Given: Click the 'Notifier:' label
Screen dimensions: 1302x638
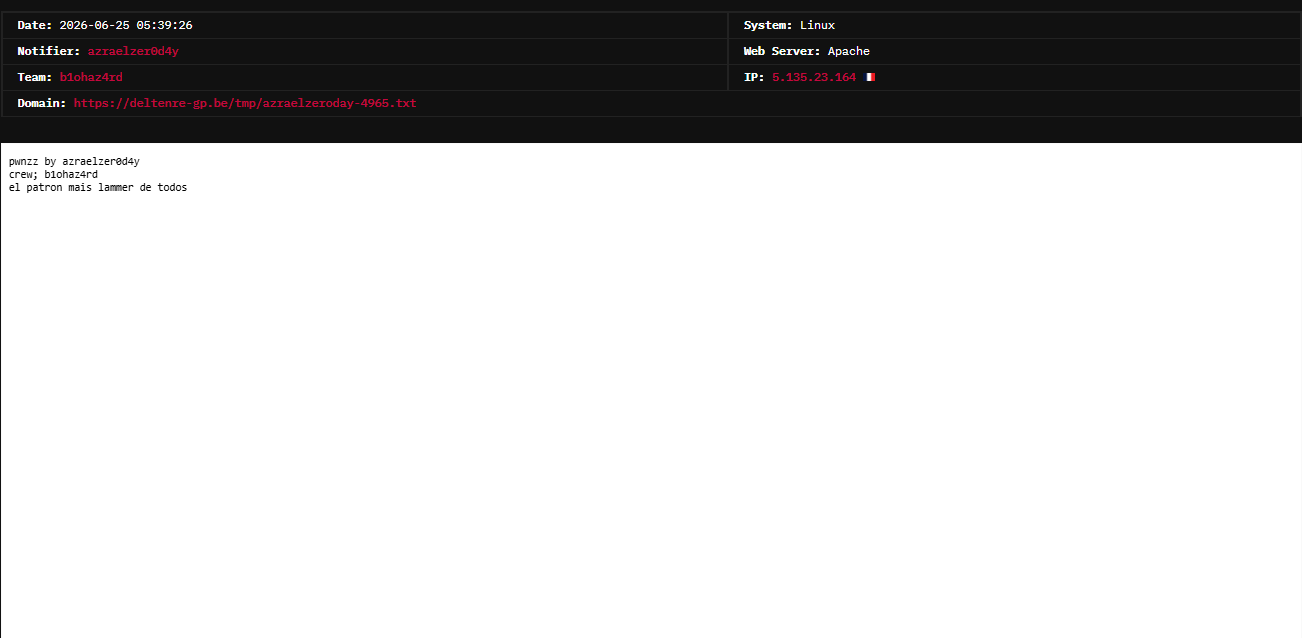Looking at the screenshot, I should click(x=49, y=51).
